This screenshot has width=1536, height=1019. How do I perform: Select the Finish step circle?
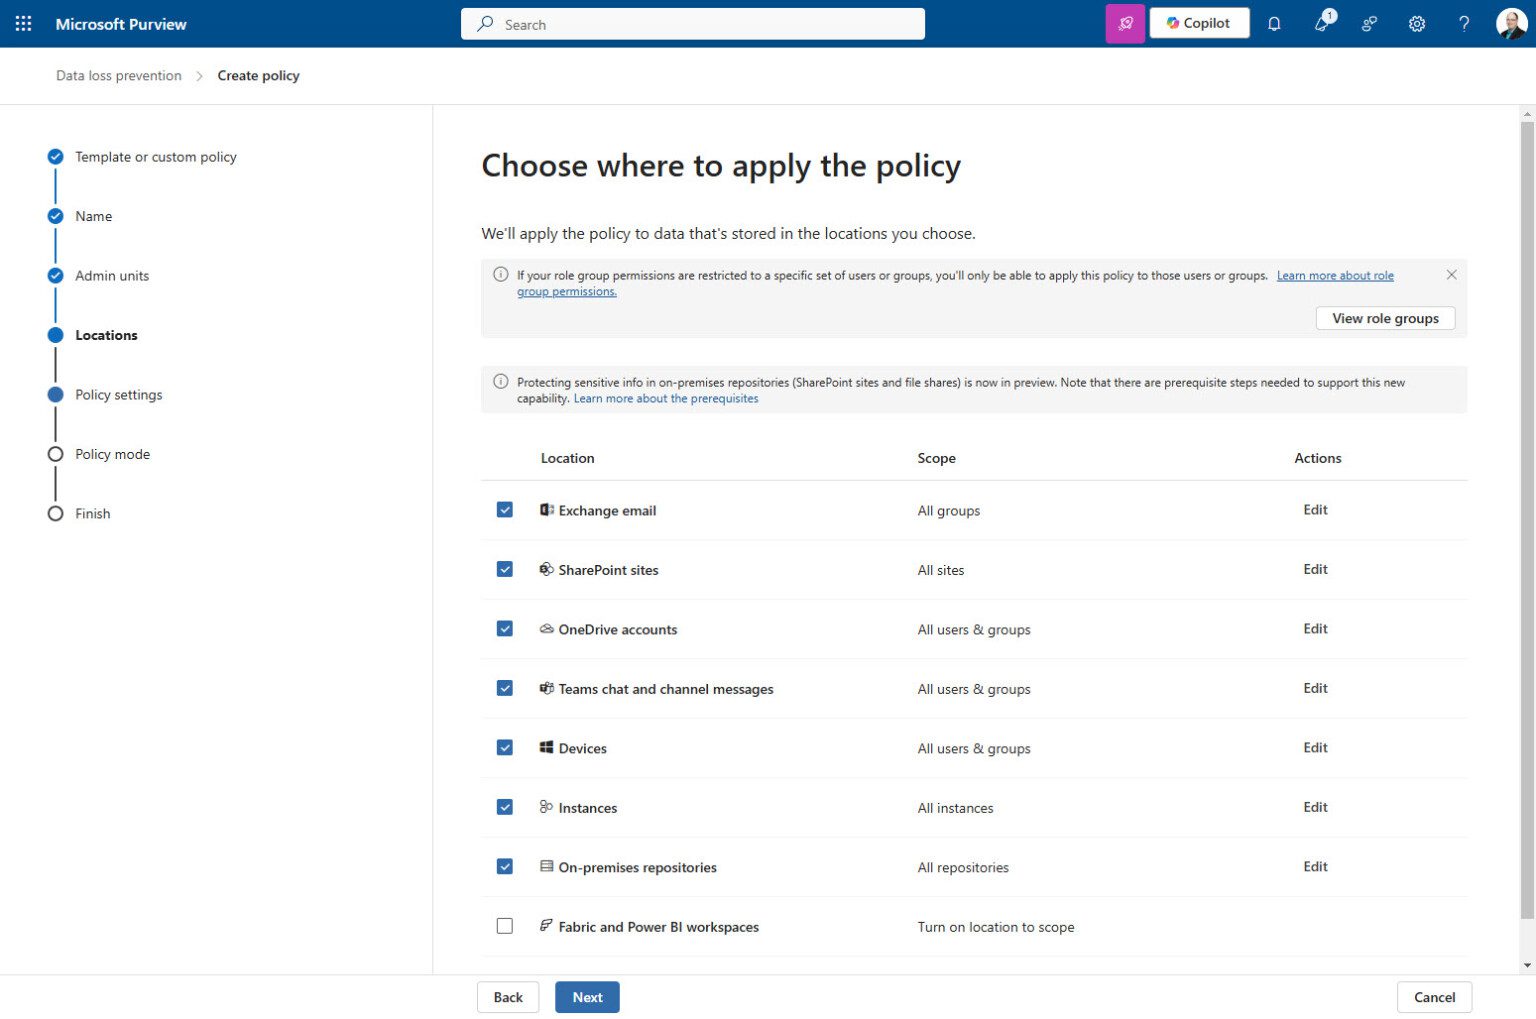point(55,513)
